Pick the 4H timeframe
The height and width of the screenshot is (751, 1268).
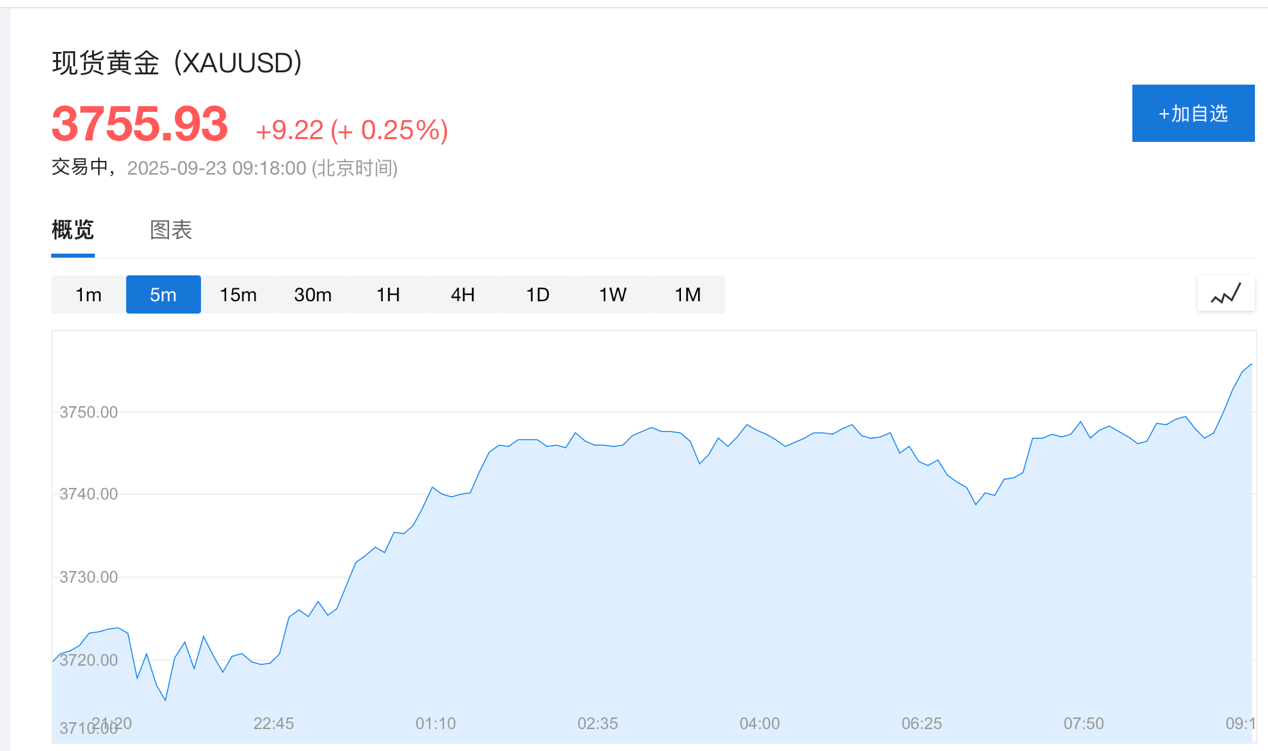(462, 295)
